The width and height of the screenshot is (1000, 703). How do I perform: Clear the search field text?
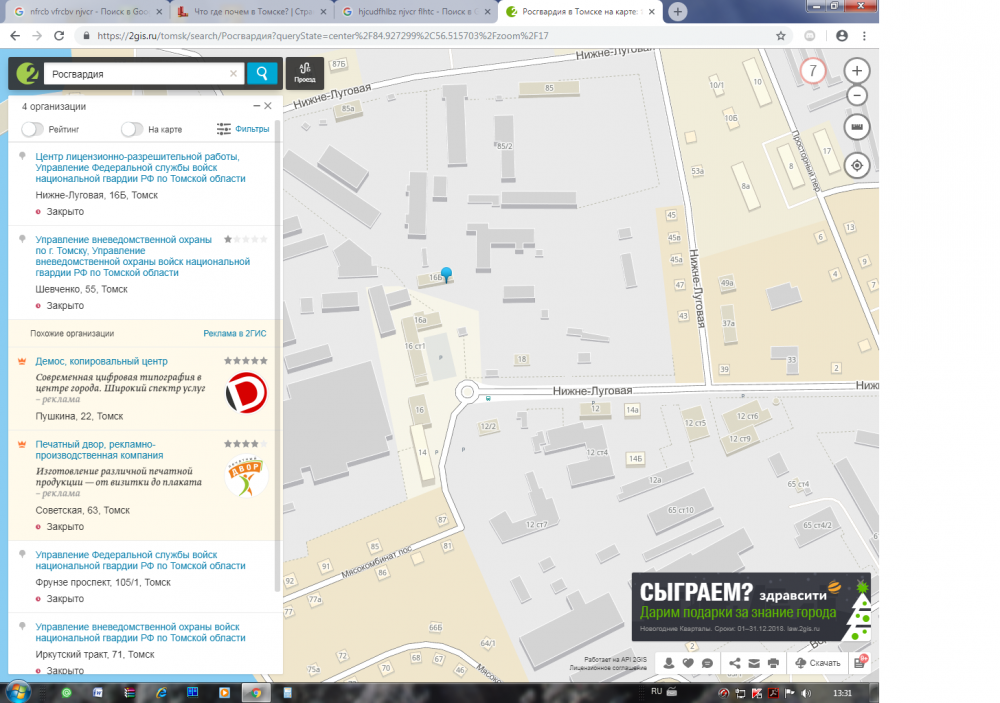[234, 73]
